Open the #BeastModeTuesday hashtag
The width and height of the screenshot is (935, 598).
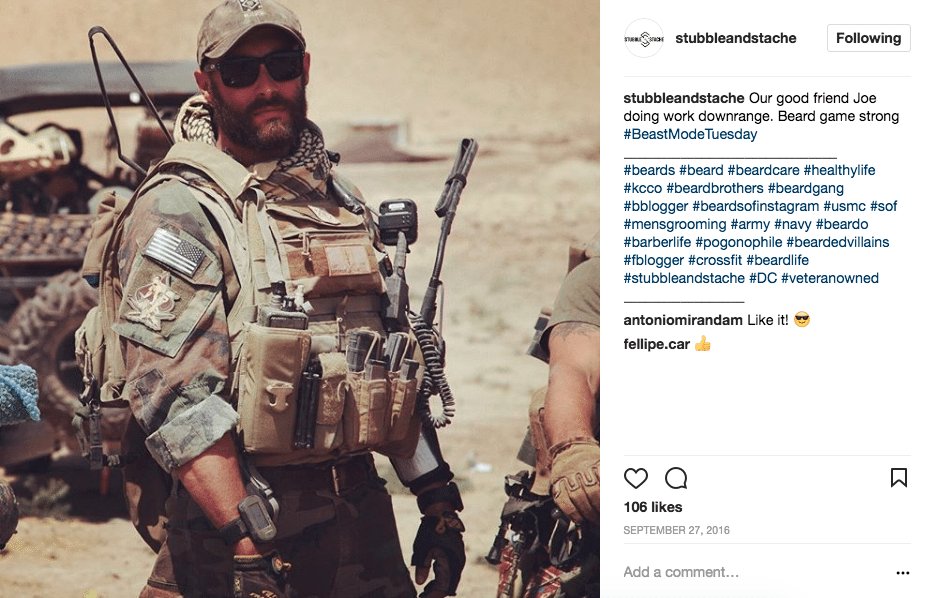[690, 134]
